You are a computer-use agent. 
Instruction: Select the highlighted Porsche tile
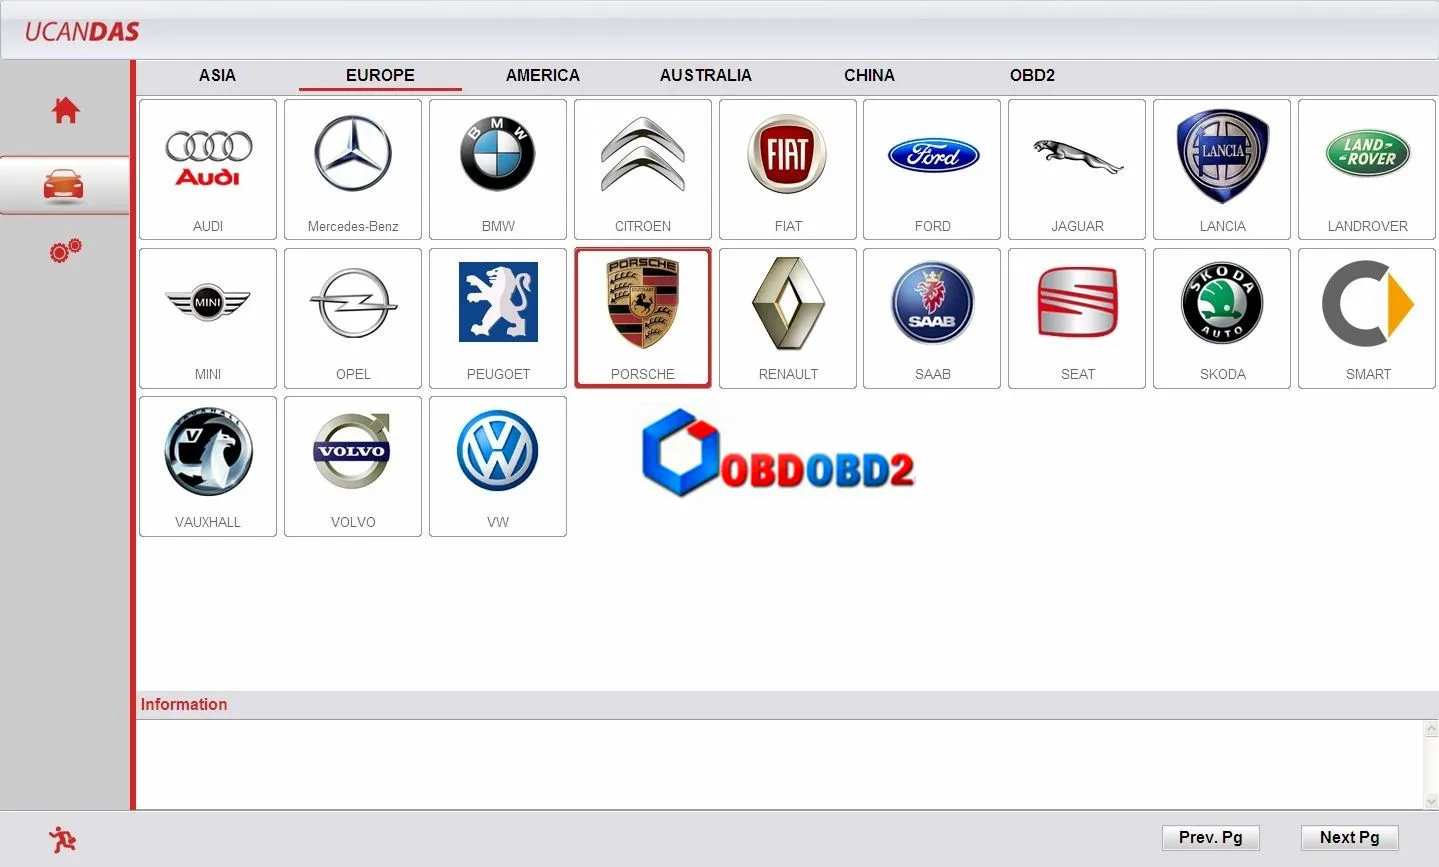click(643, 318)
